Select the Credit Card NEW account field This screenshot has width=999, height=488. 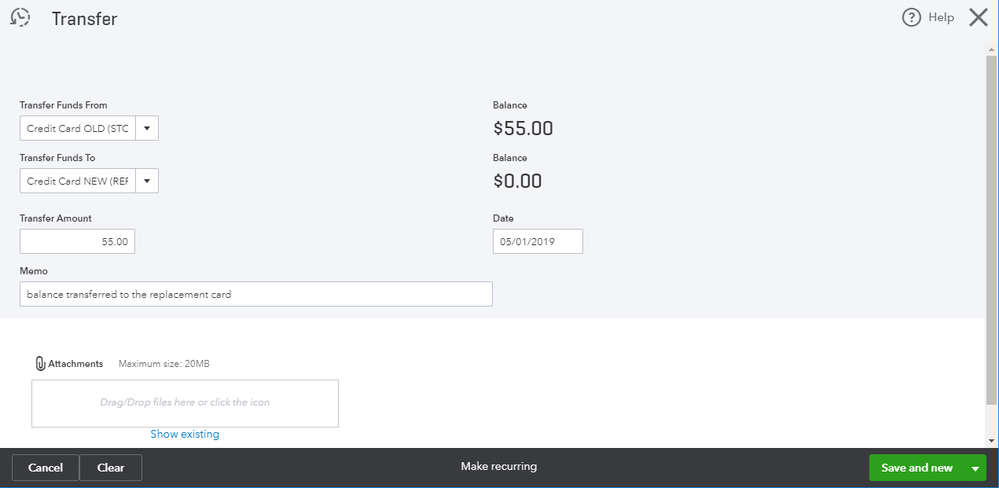pos(78,181)
